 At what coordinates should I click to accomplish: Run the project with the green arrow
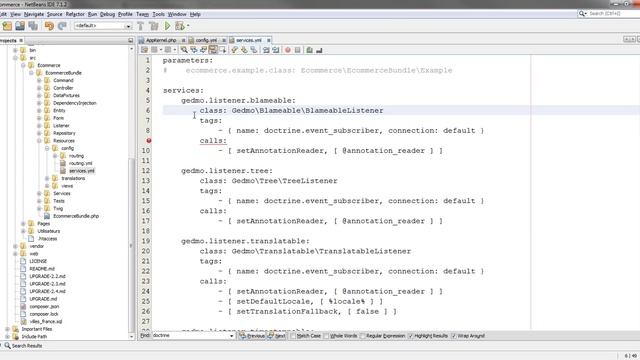[x=167, y=26]
